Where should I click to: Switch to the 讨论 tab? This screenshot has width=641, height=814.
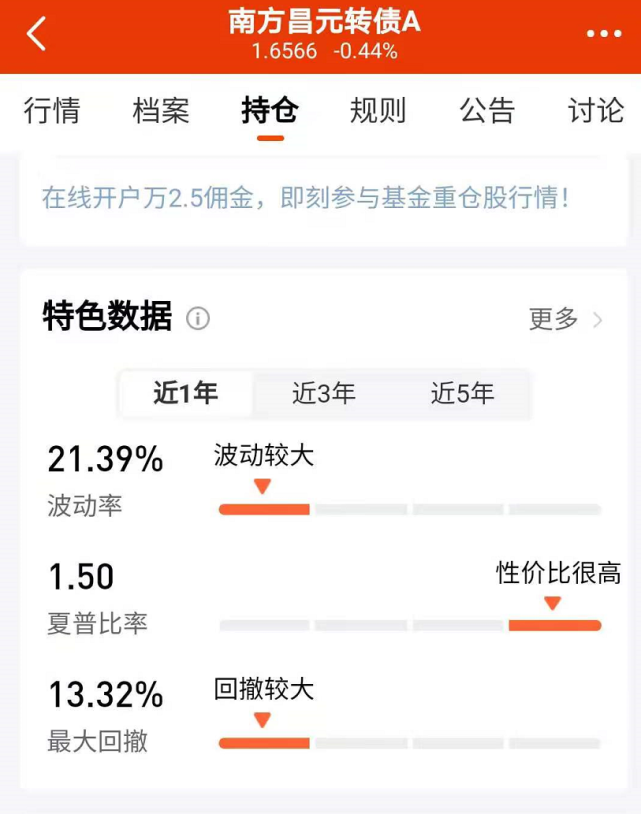(x=595, y=111)
